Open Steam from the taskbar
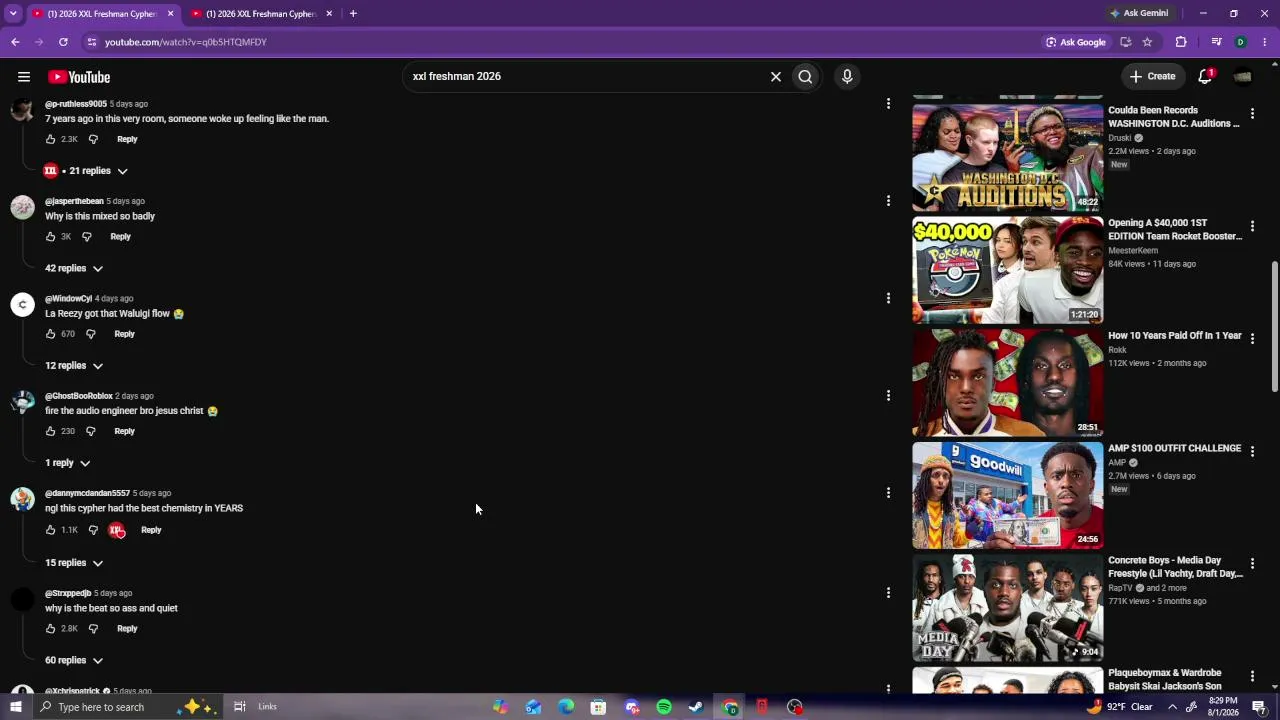The image size is (1280, 720). click(696, 707)
